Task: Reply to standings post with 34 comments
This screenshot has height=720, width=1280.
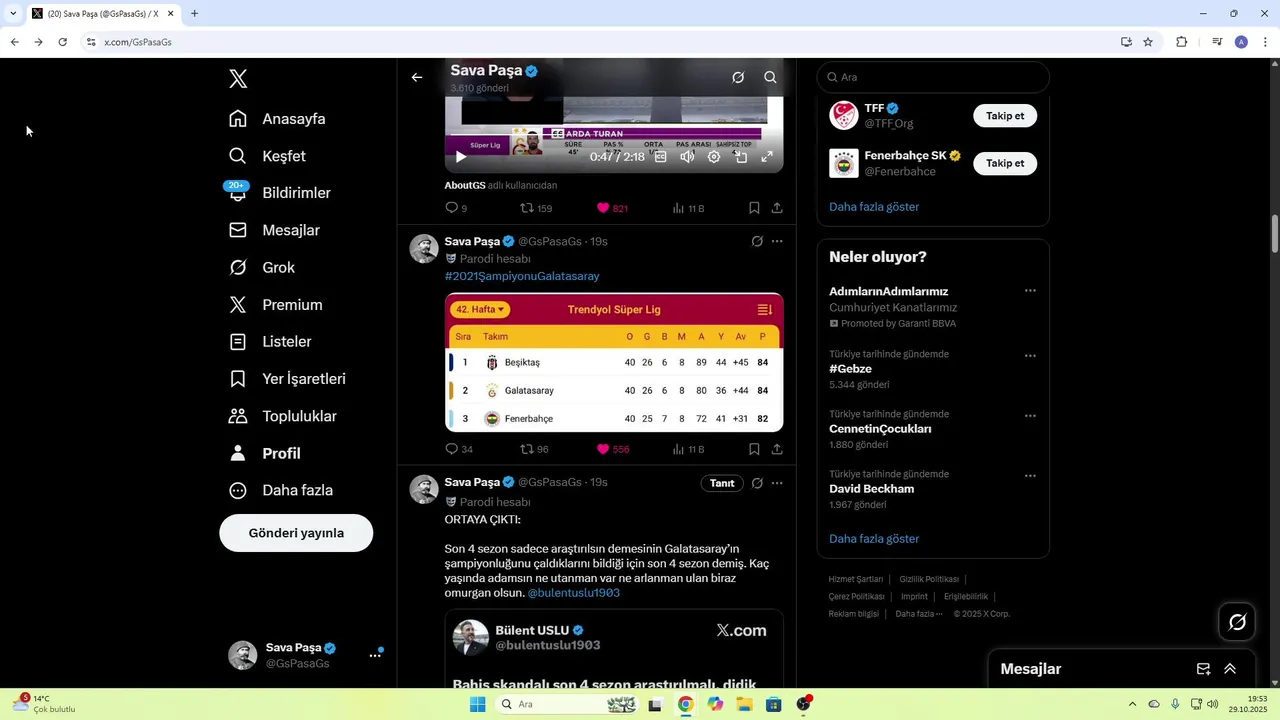Action: coord(459,449)
